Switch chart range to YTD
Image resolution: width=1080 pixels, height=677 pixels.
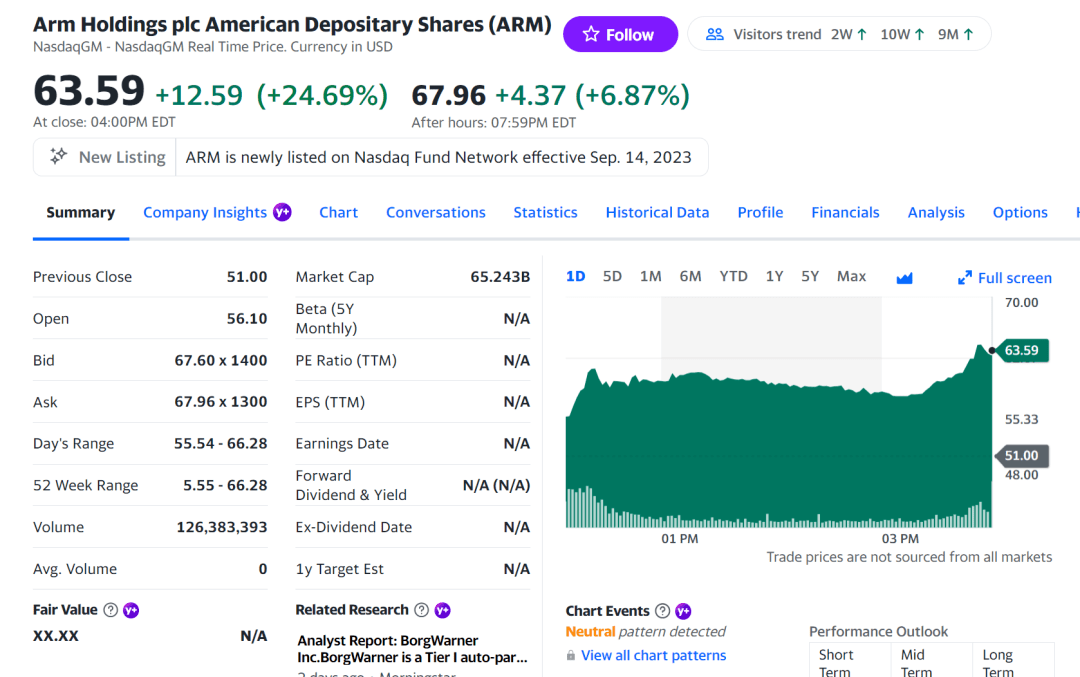(x=733, y=276)
